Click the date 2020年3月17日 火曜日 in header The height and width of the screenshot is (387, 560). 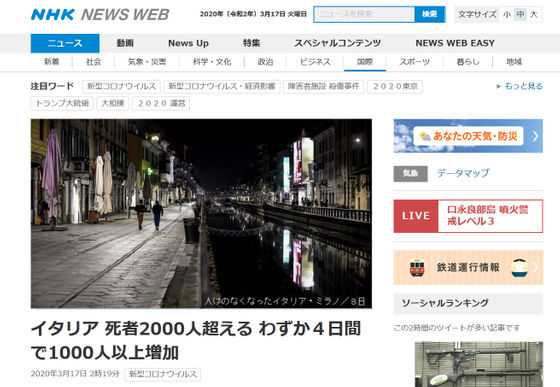click(x=253, y=14)
